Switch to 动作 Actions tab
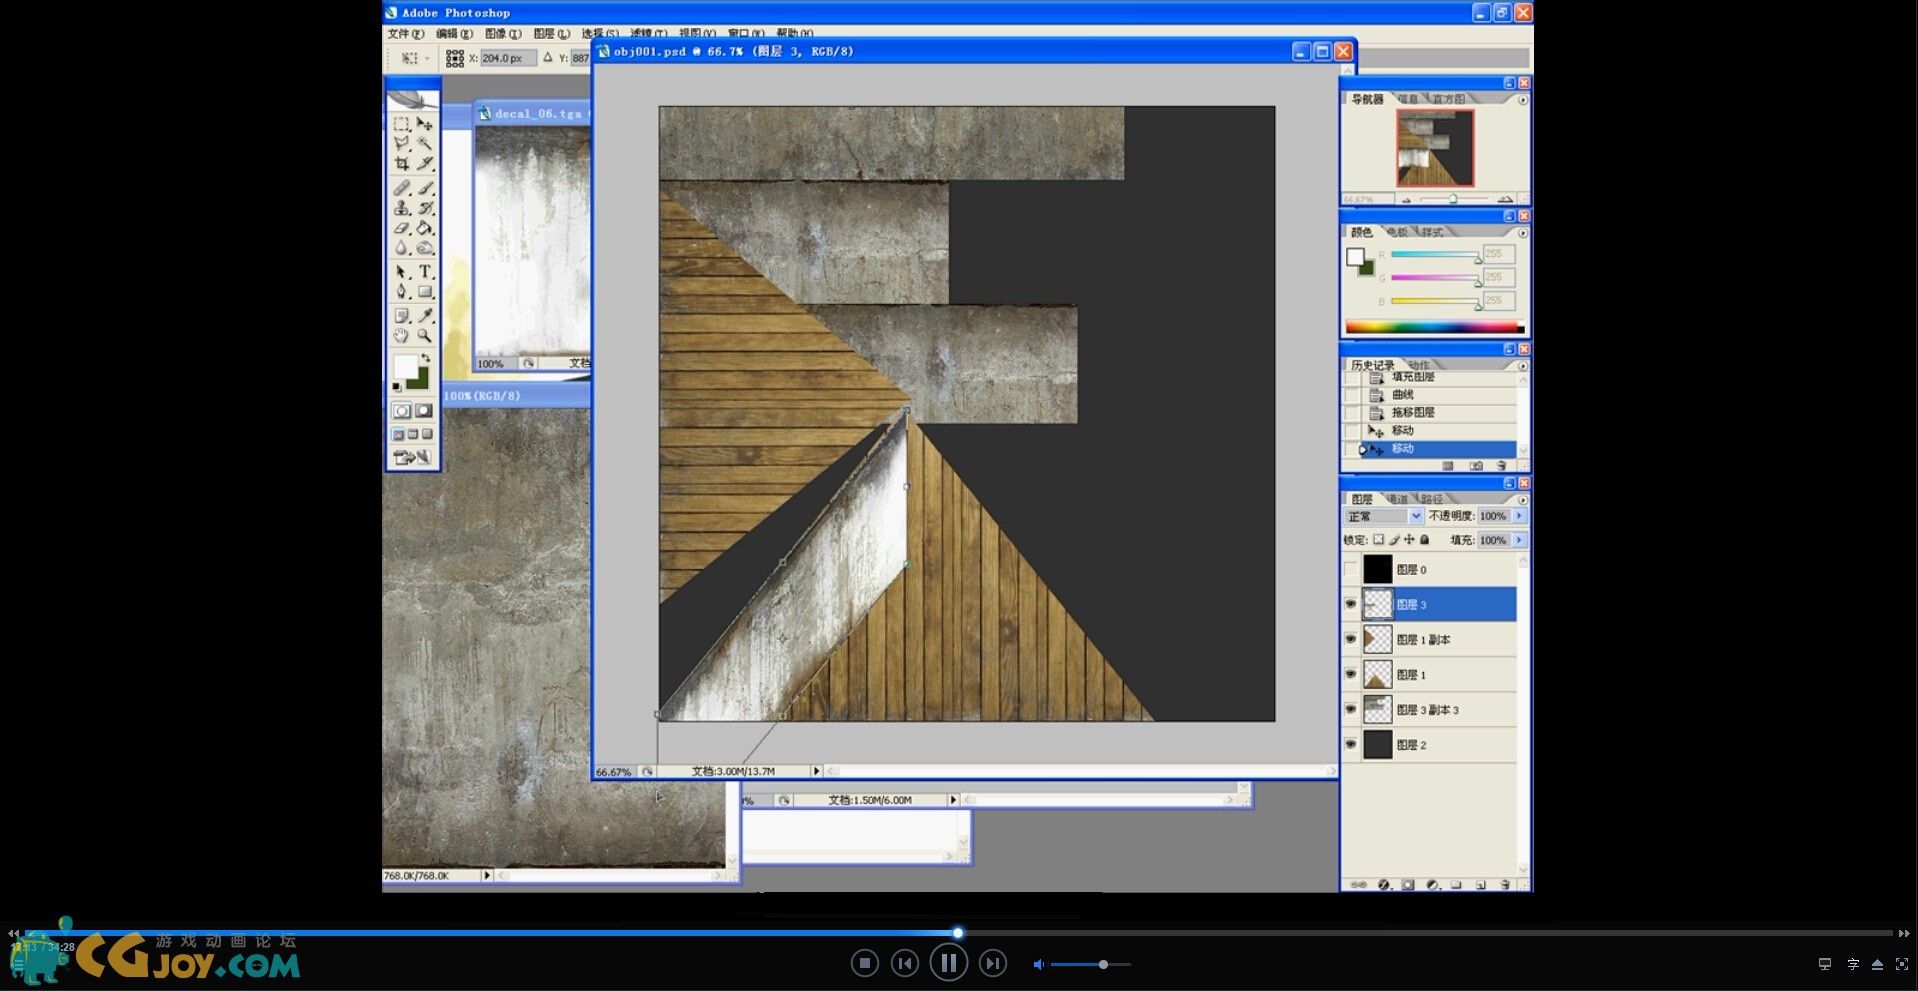The image size is (1918, 991). [x=1419, y=365]
